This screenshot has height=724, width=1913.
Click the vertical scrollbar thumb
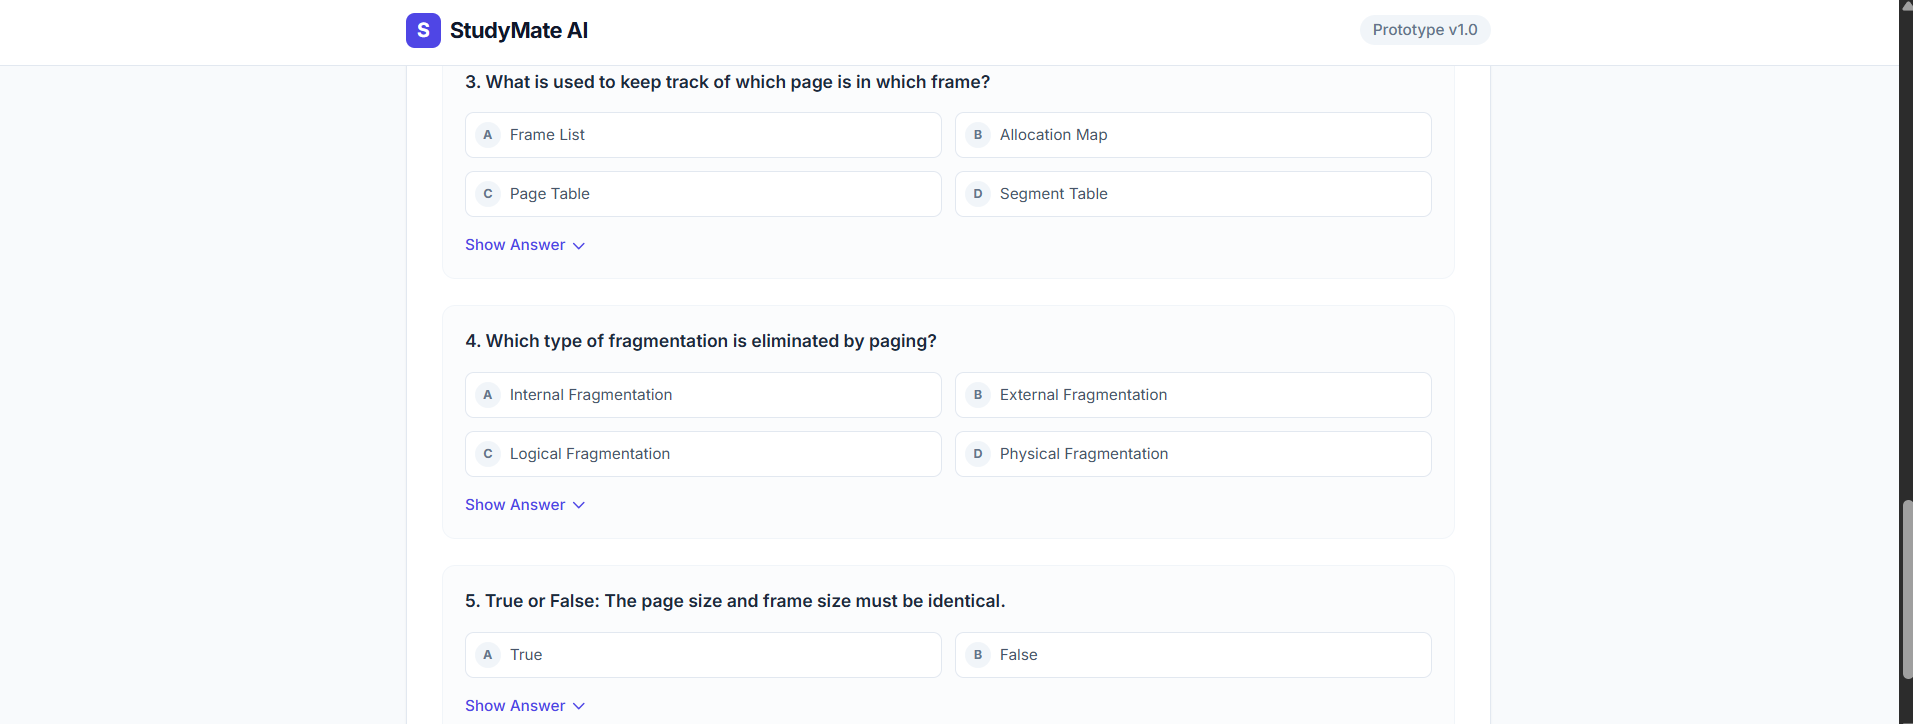pyautogui.click(x=1906, y=590)
